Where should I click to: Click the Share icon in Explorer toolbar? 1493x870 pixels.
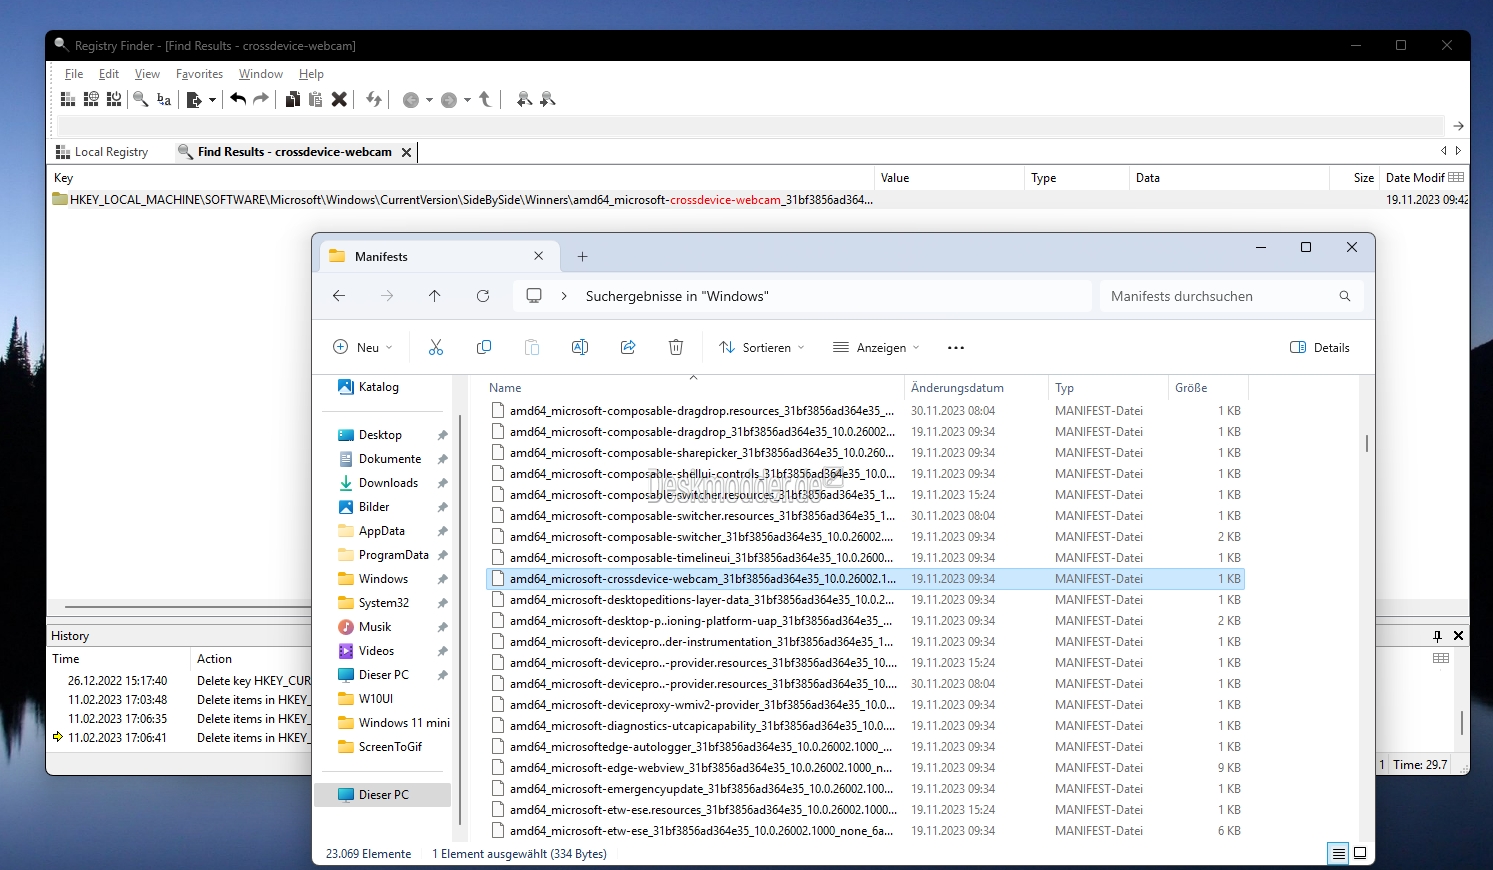tap(628, 347)
